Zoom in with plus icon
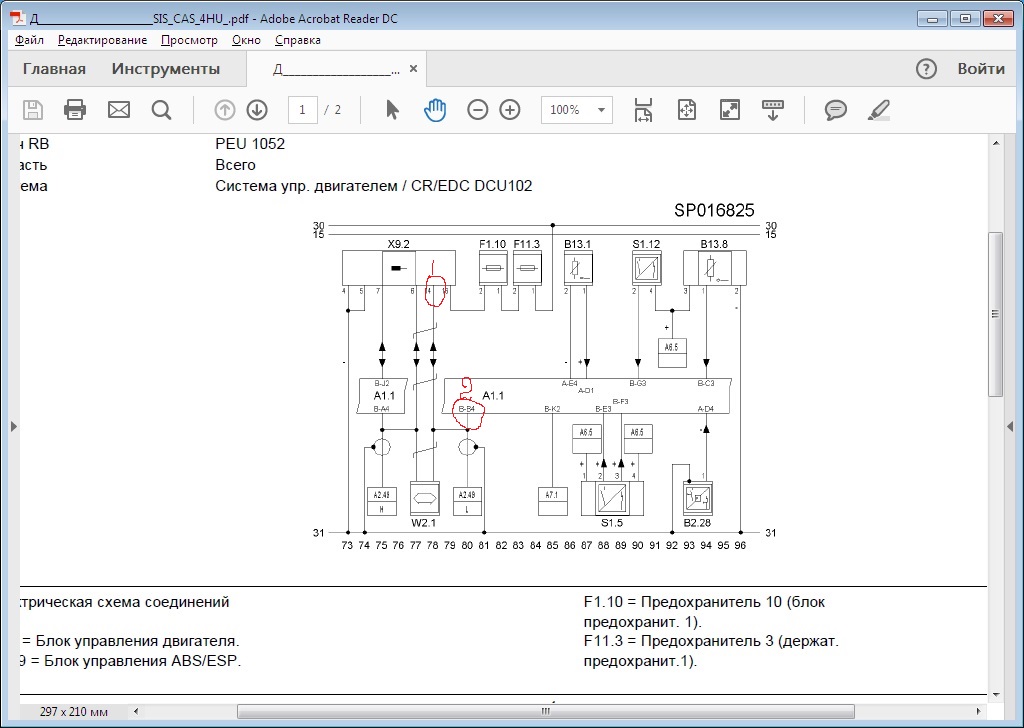 (510, 110)
